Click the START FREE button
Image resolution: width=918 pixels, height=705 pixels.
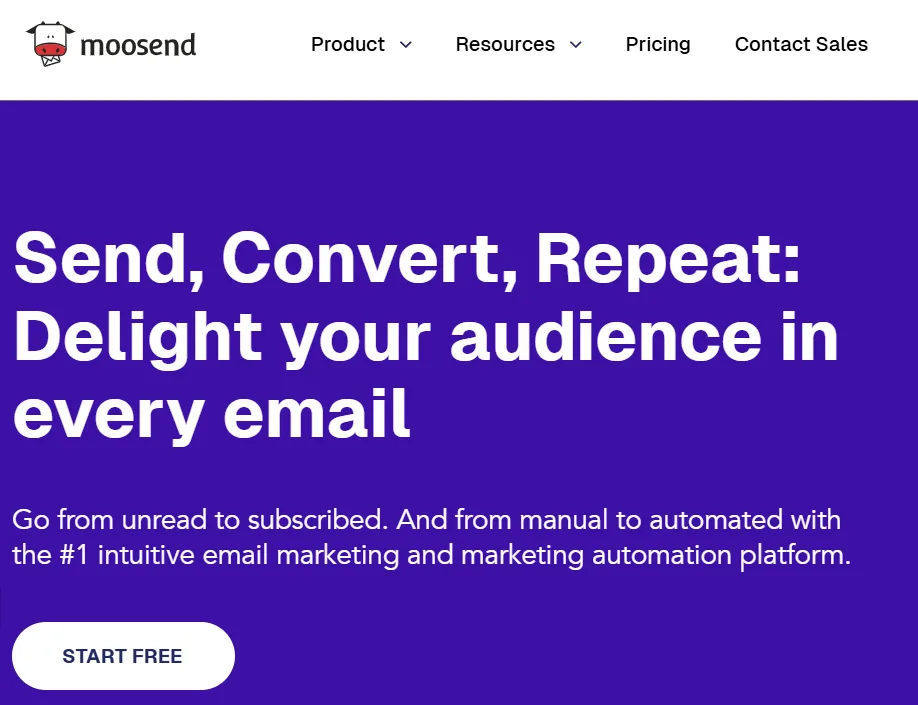pos(122,656)
